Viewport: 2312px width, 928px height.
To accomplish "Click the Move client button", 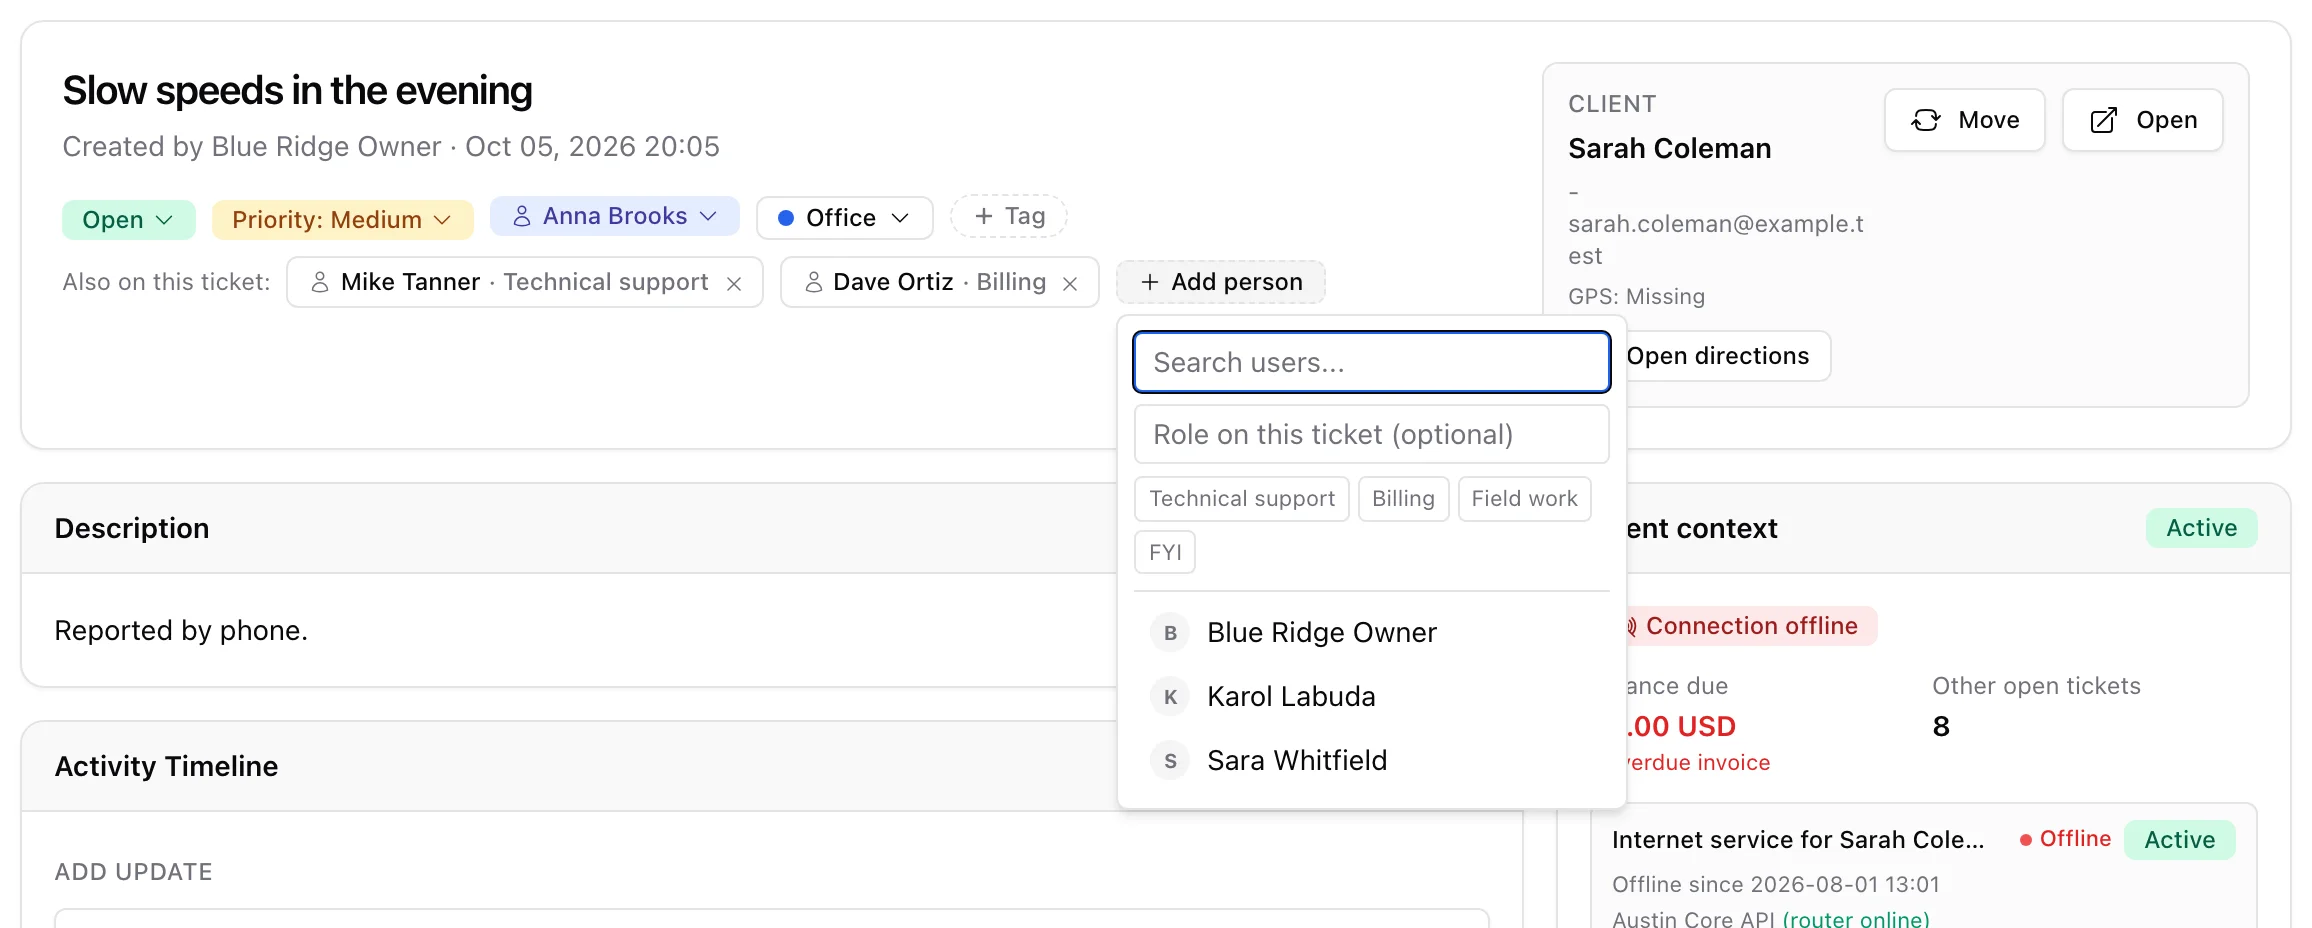I will tap(1964, 120).
